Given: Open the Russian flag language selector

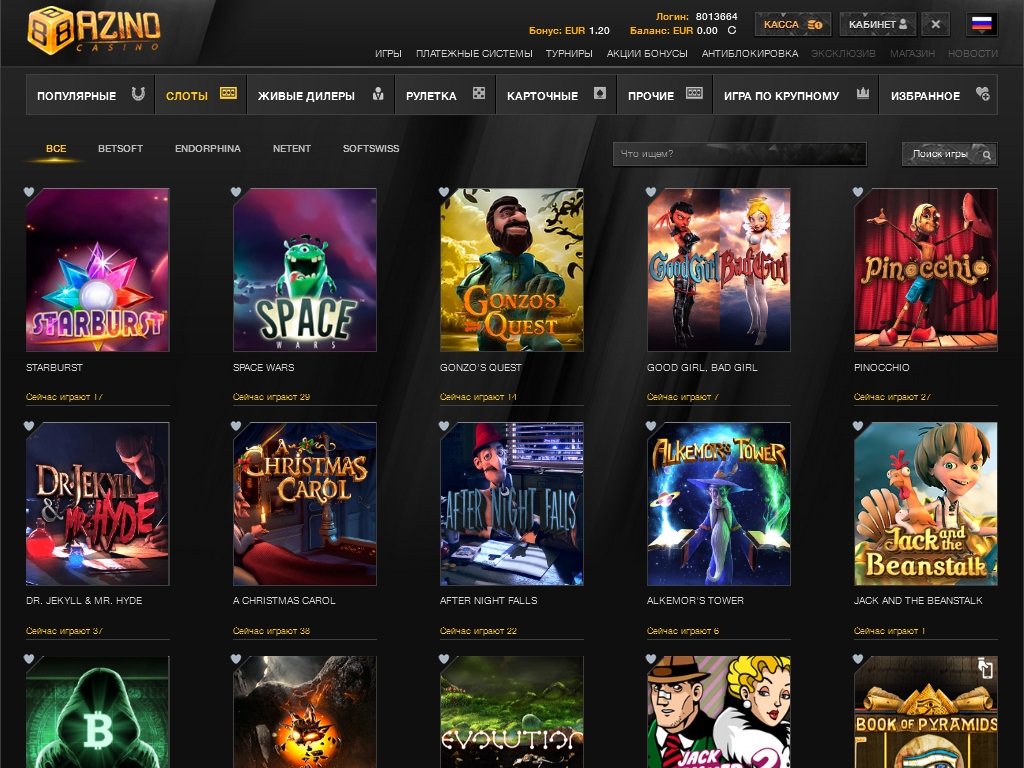Looking at the screenshot, I should [x=982, y=24].
